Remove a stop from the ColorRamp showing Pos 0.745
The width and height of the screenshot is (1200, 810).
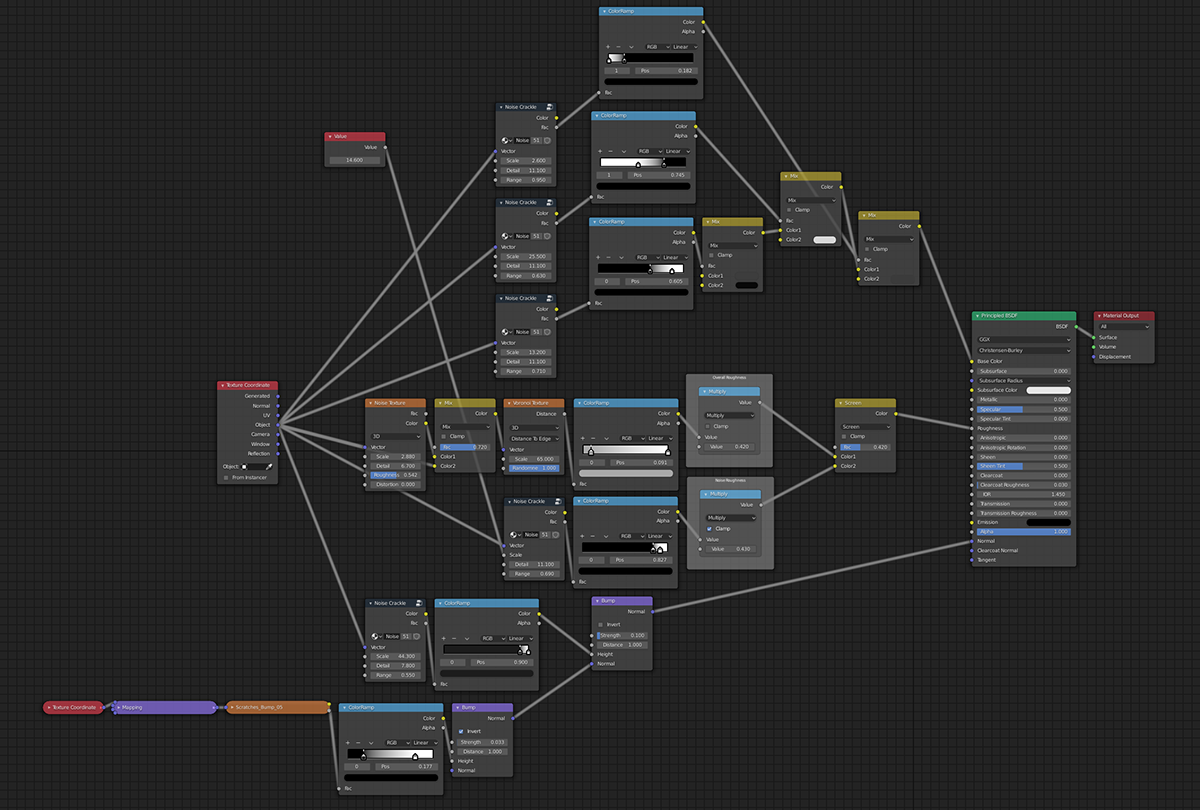(612, 152)
